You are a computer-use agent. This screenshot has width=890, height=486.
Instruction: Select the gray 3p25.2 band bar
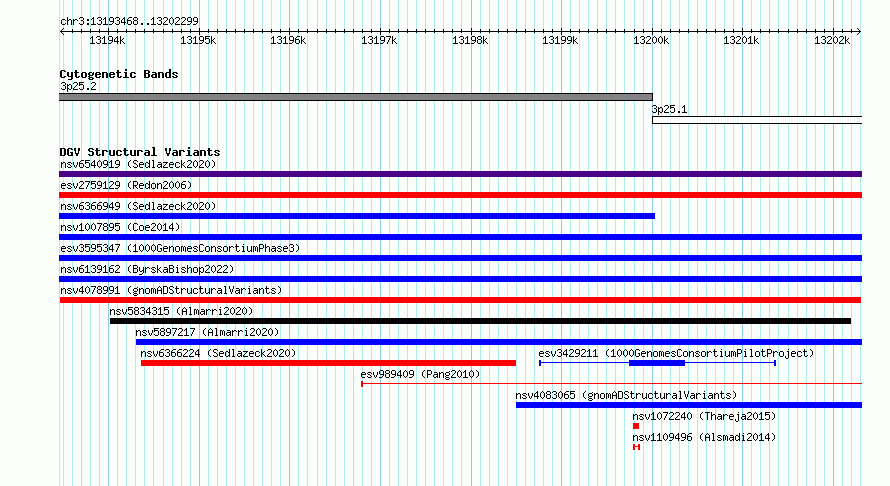[x=356, y=97]
